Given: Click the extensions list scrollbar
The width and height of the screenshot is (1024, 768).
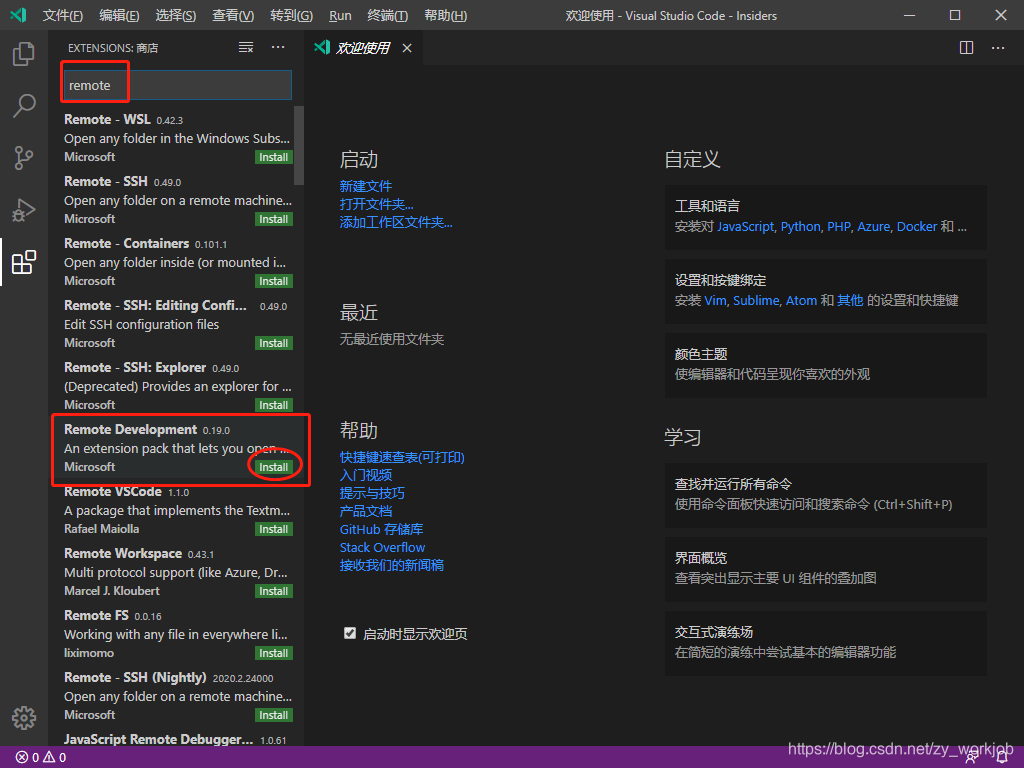Looking at the screenshot, I should [298, 145].
